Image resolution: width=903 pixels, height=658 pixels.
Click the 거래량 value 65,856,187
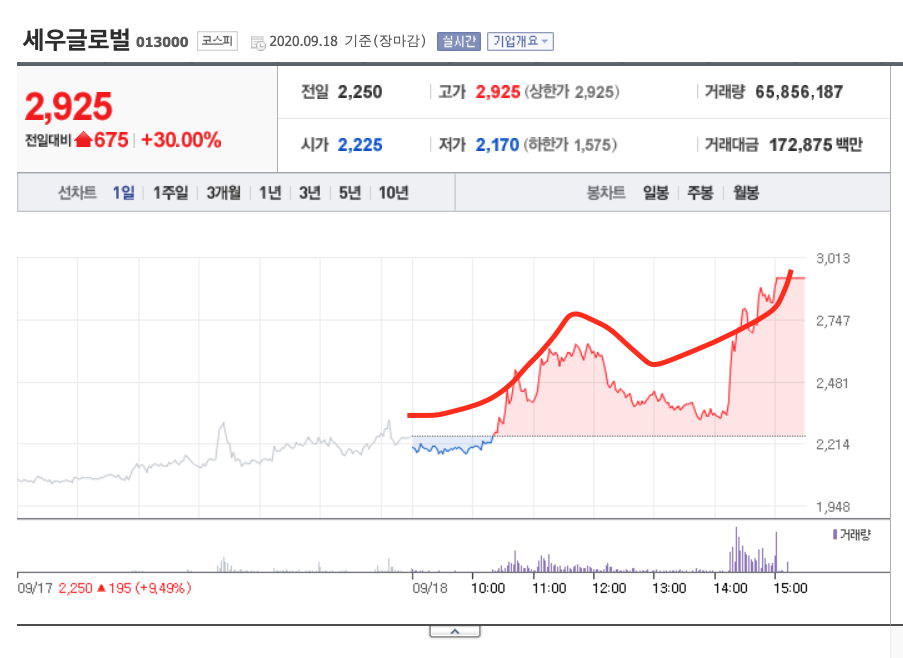pyautogui.click(x=799, y=92)
